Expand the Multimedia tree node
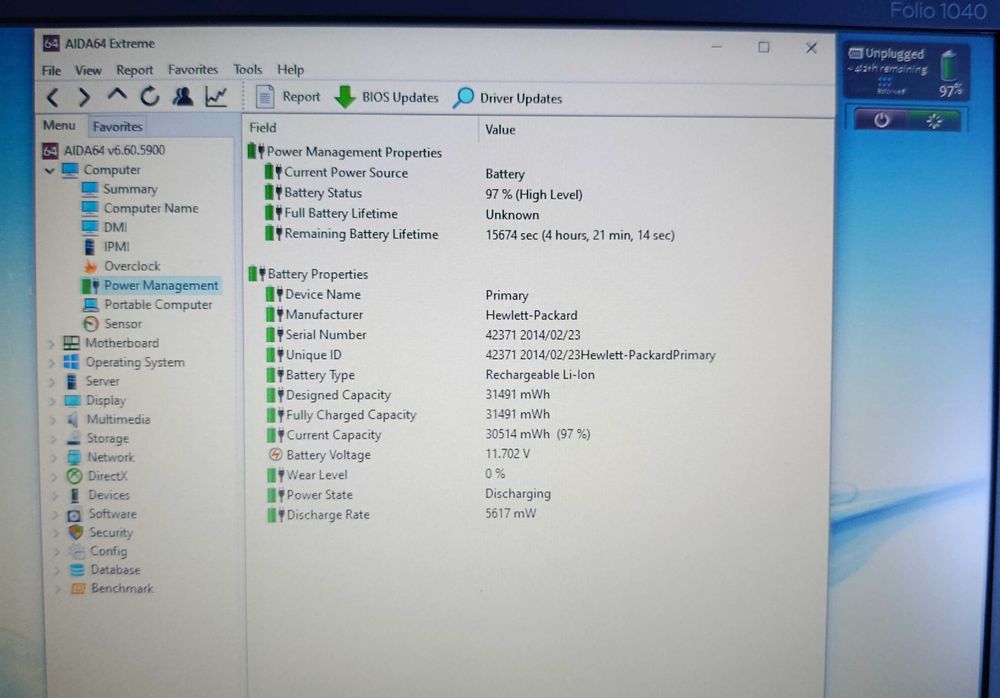Image resolution: width=1000 pixels, height=698 pixels. click(x=53, y=420)
